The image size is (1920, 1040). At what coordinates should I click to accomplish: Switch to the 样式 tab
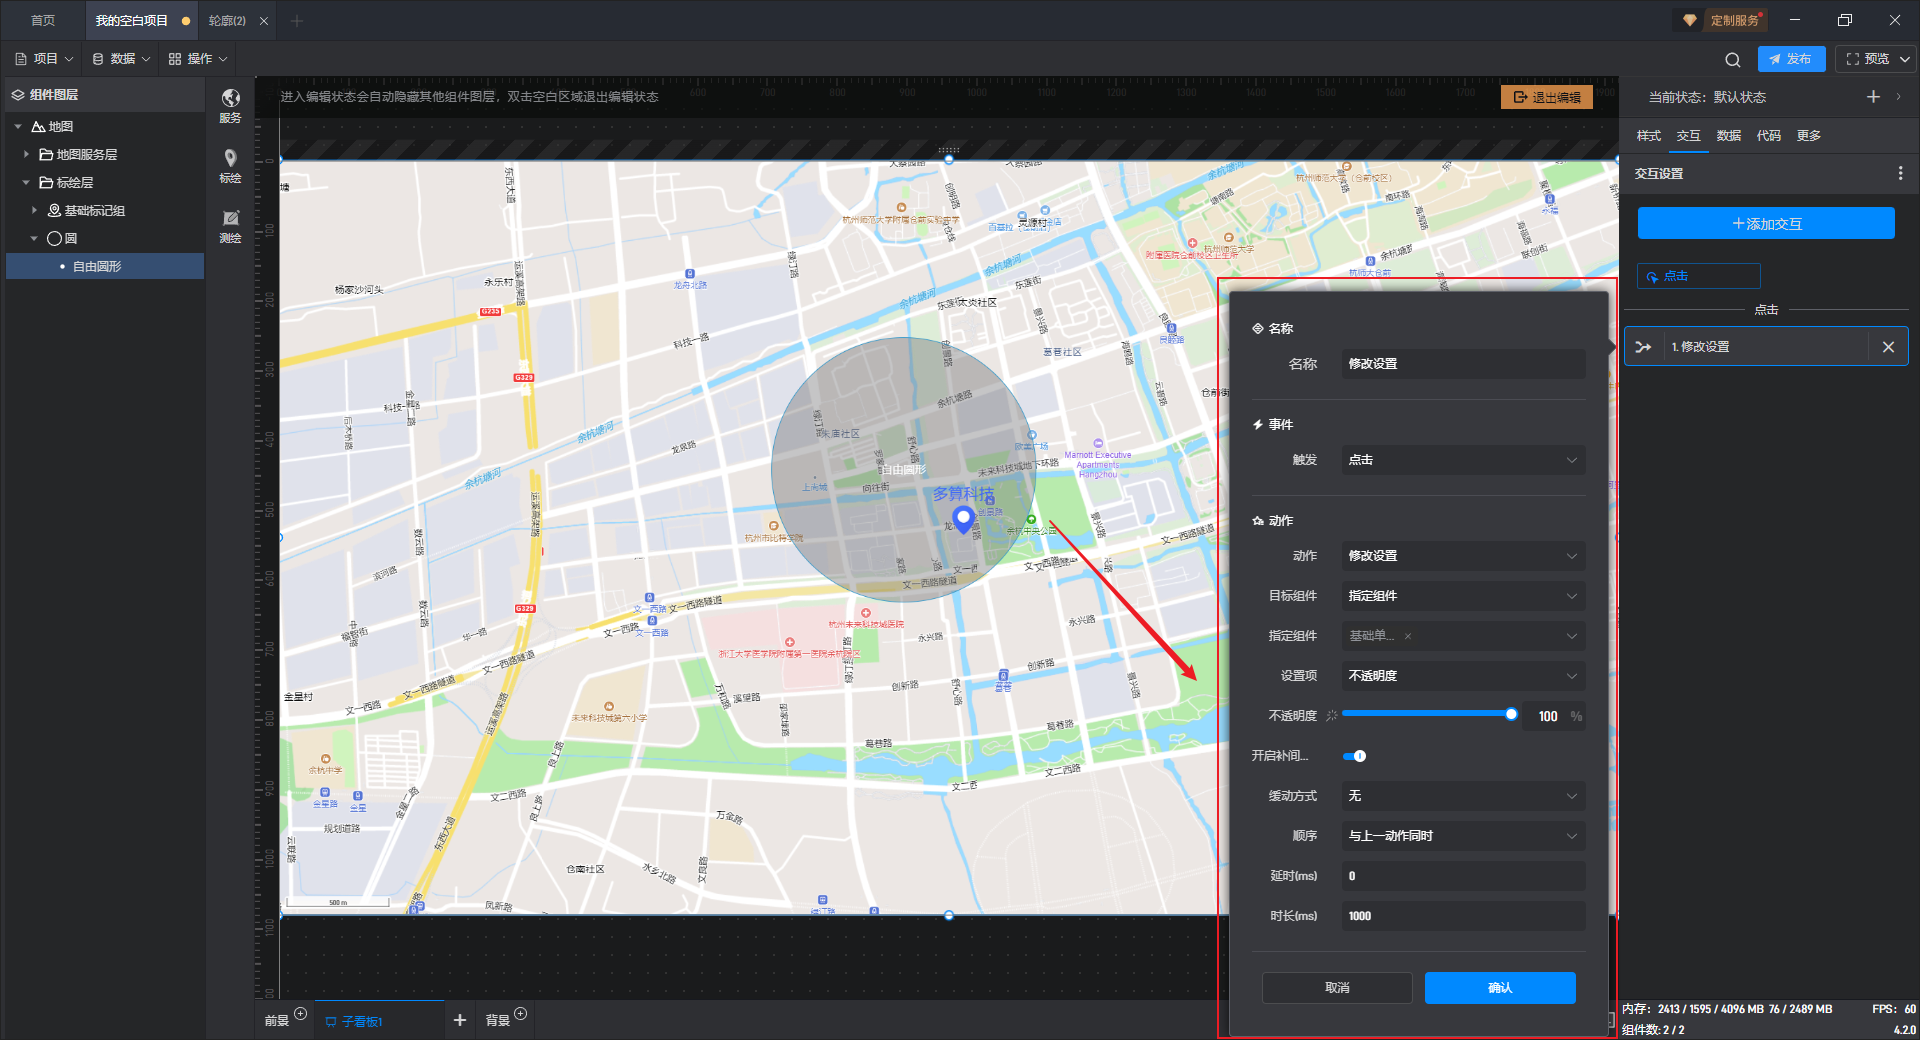click(x=1648, y=136)
